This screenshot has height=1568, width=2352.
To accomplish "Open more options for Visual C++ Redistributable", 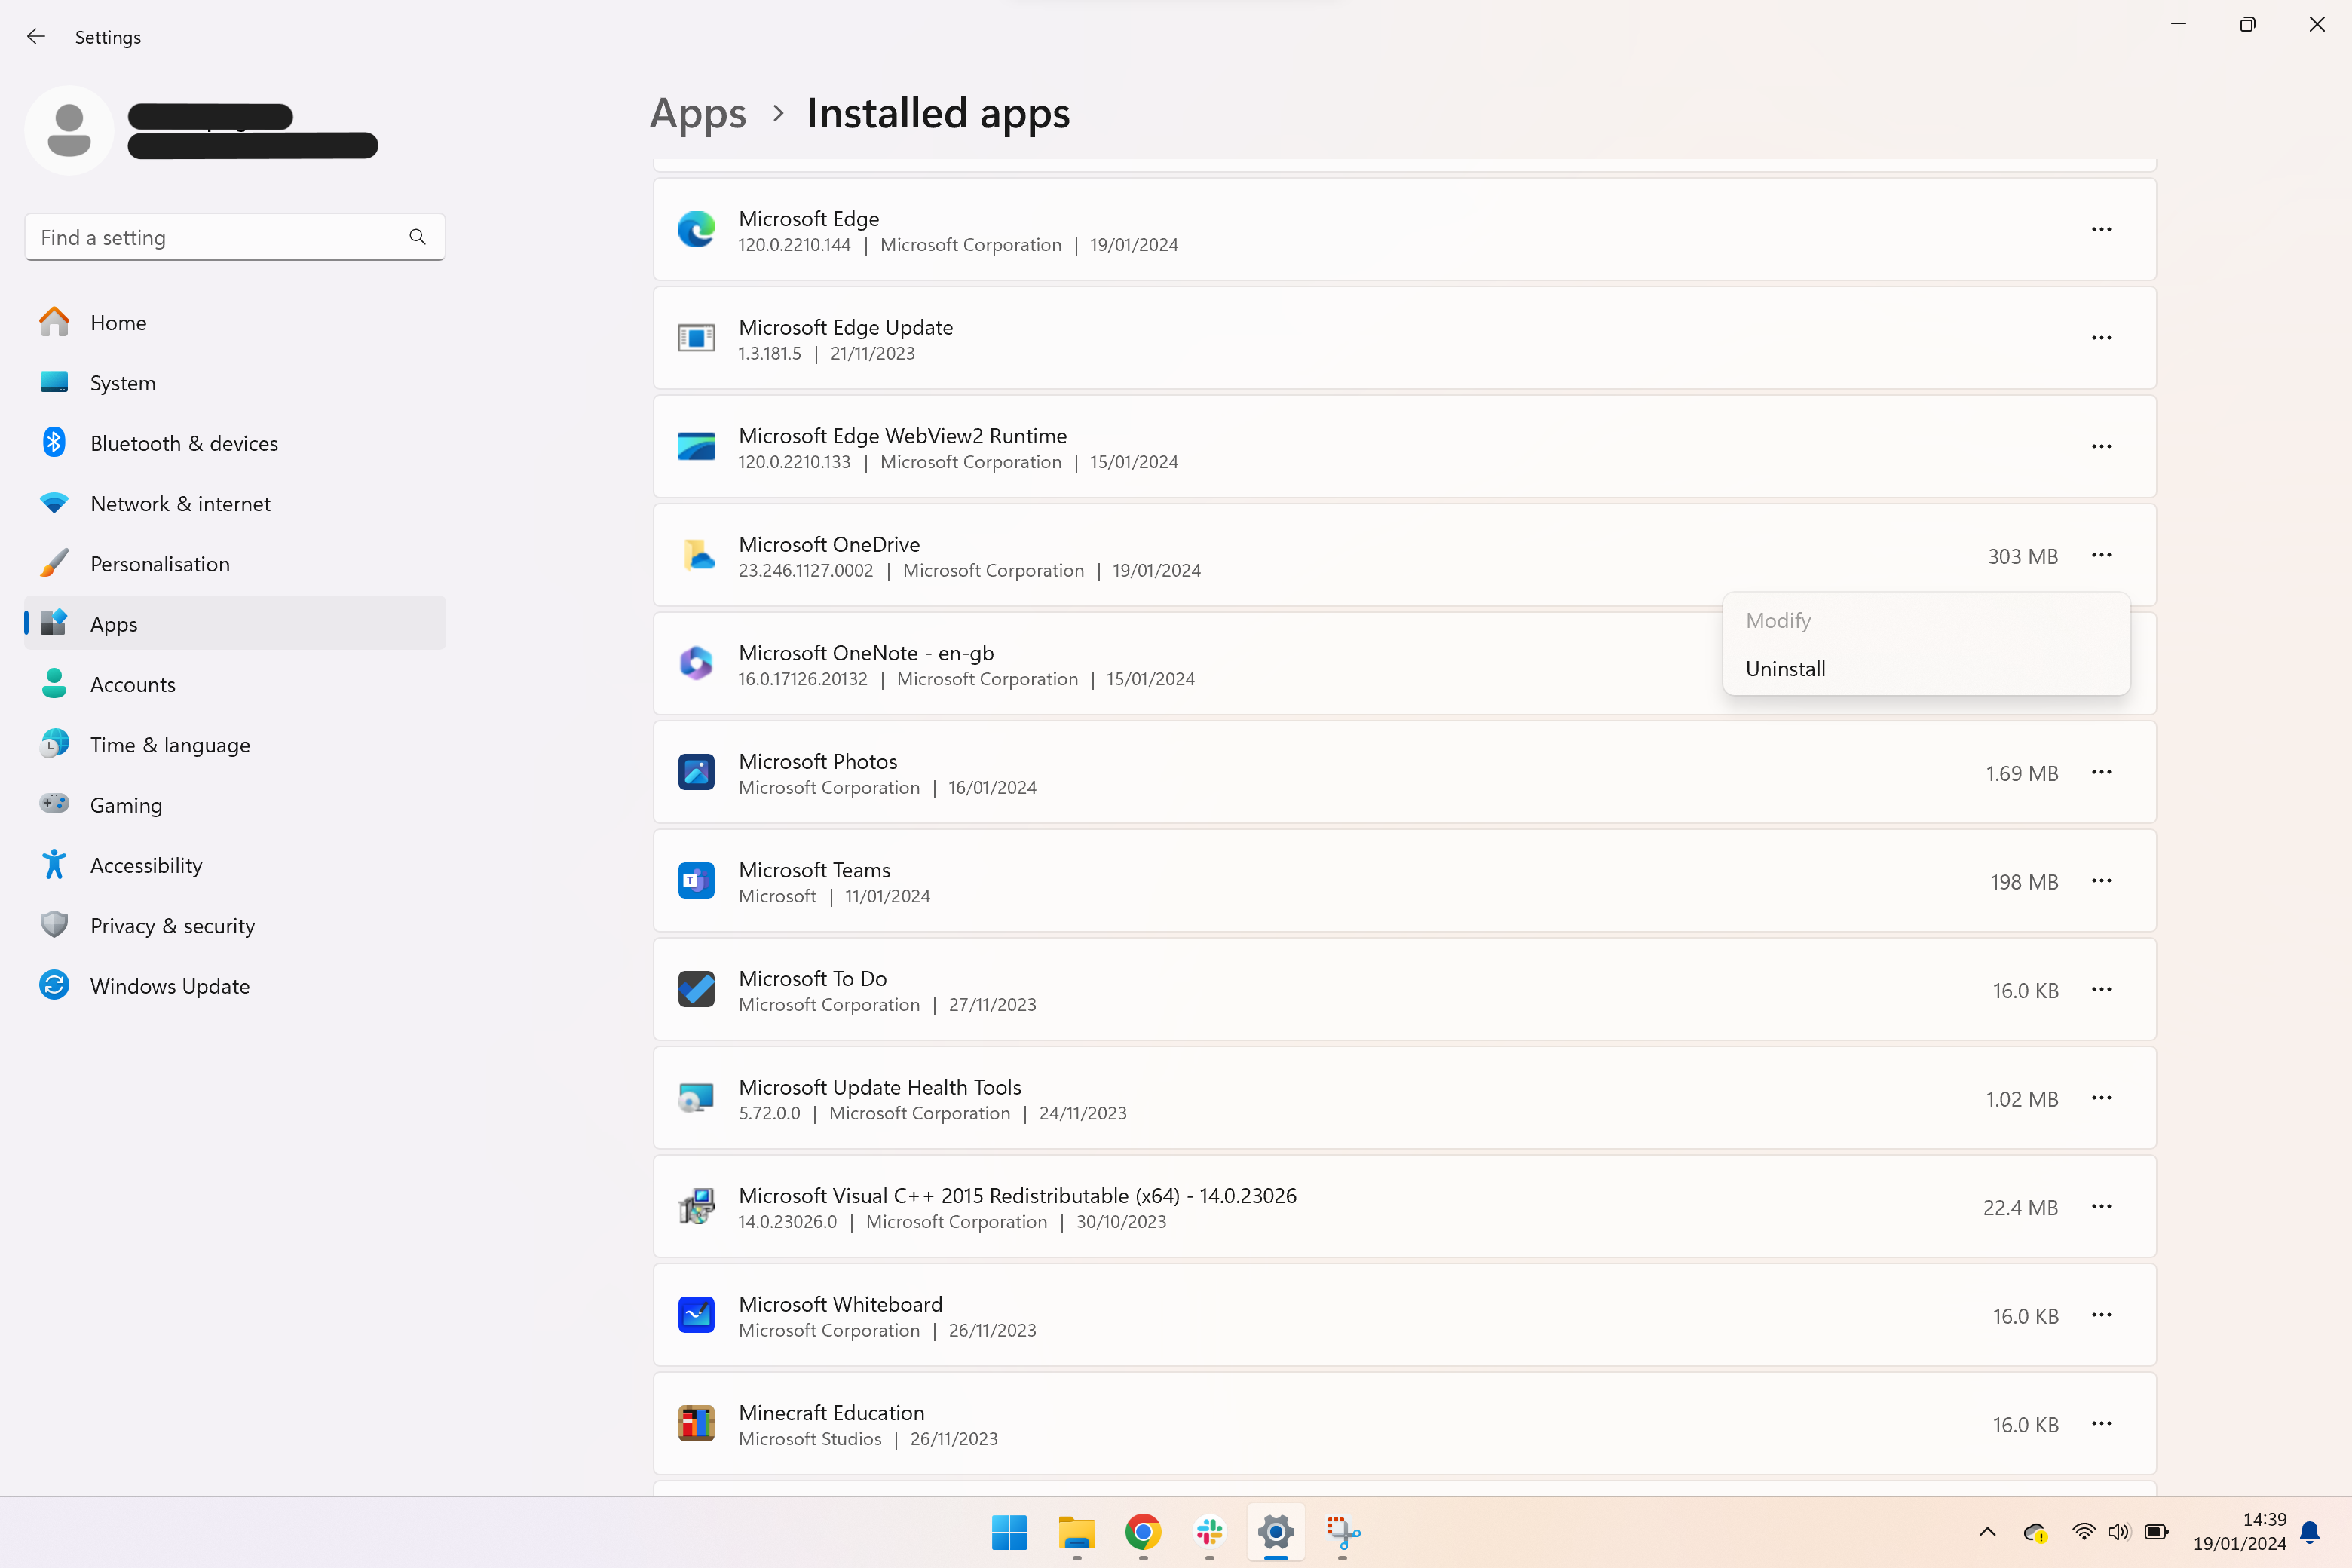I will tap(2101, 1206).
